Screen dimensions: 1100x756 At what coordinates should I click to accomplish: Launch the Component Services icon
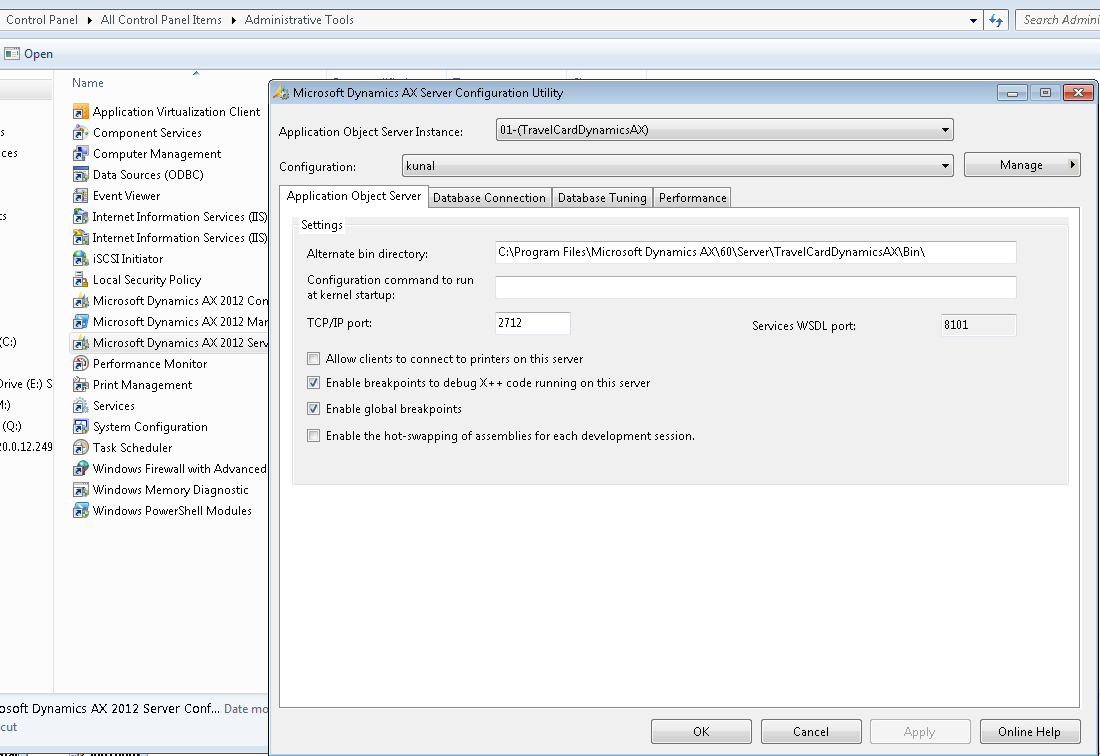click(147, 132)
